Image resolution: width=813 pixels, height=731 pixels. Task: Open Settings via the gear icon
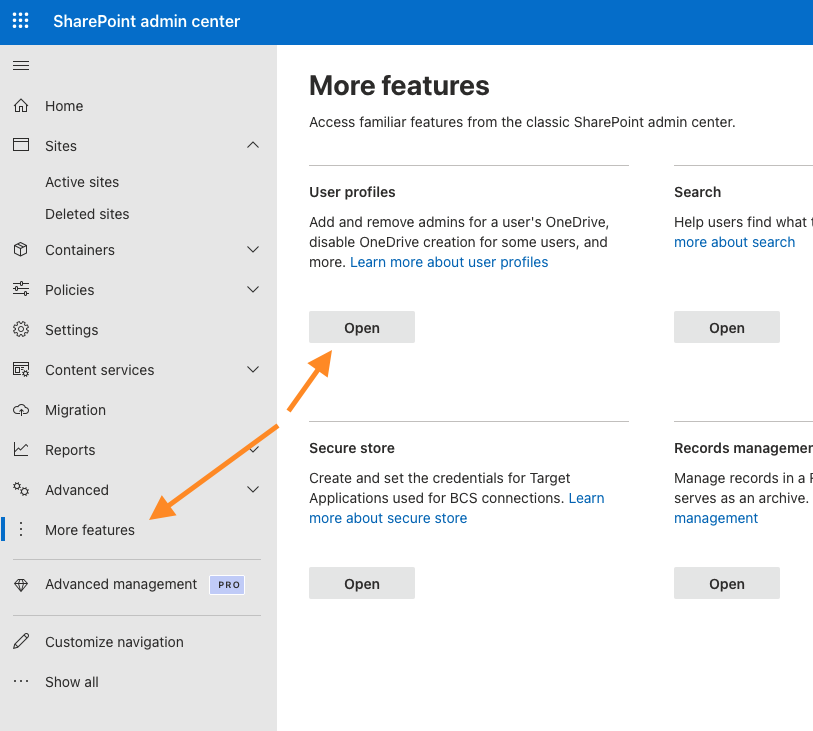21,329
